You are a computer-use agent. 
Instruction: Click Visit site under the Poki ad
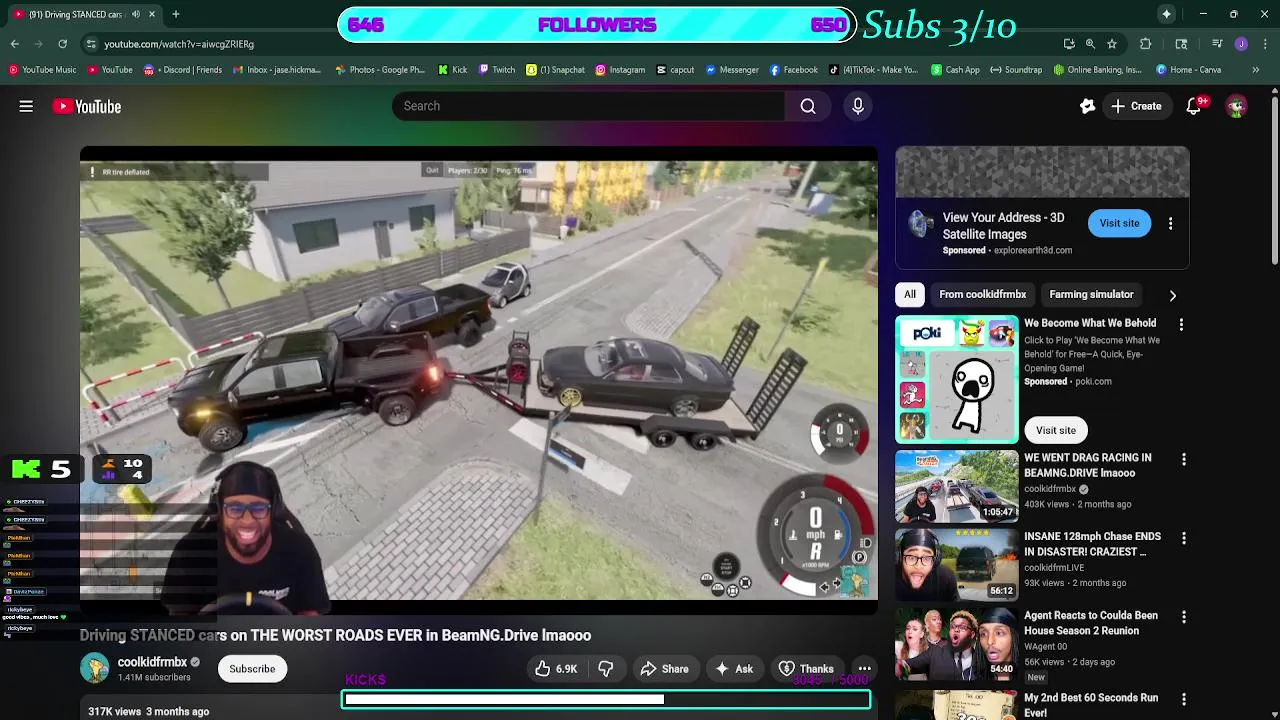pyautogui.click(x=1055, y=430)
